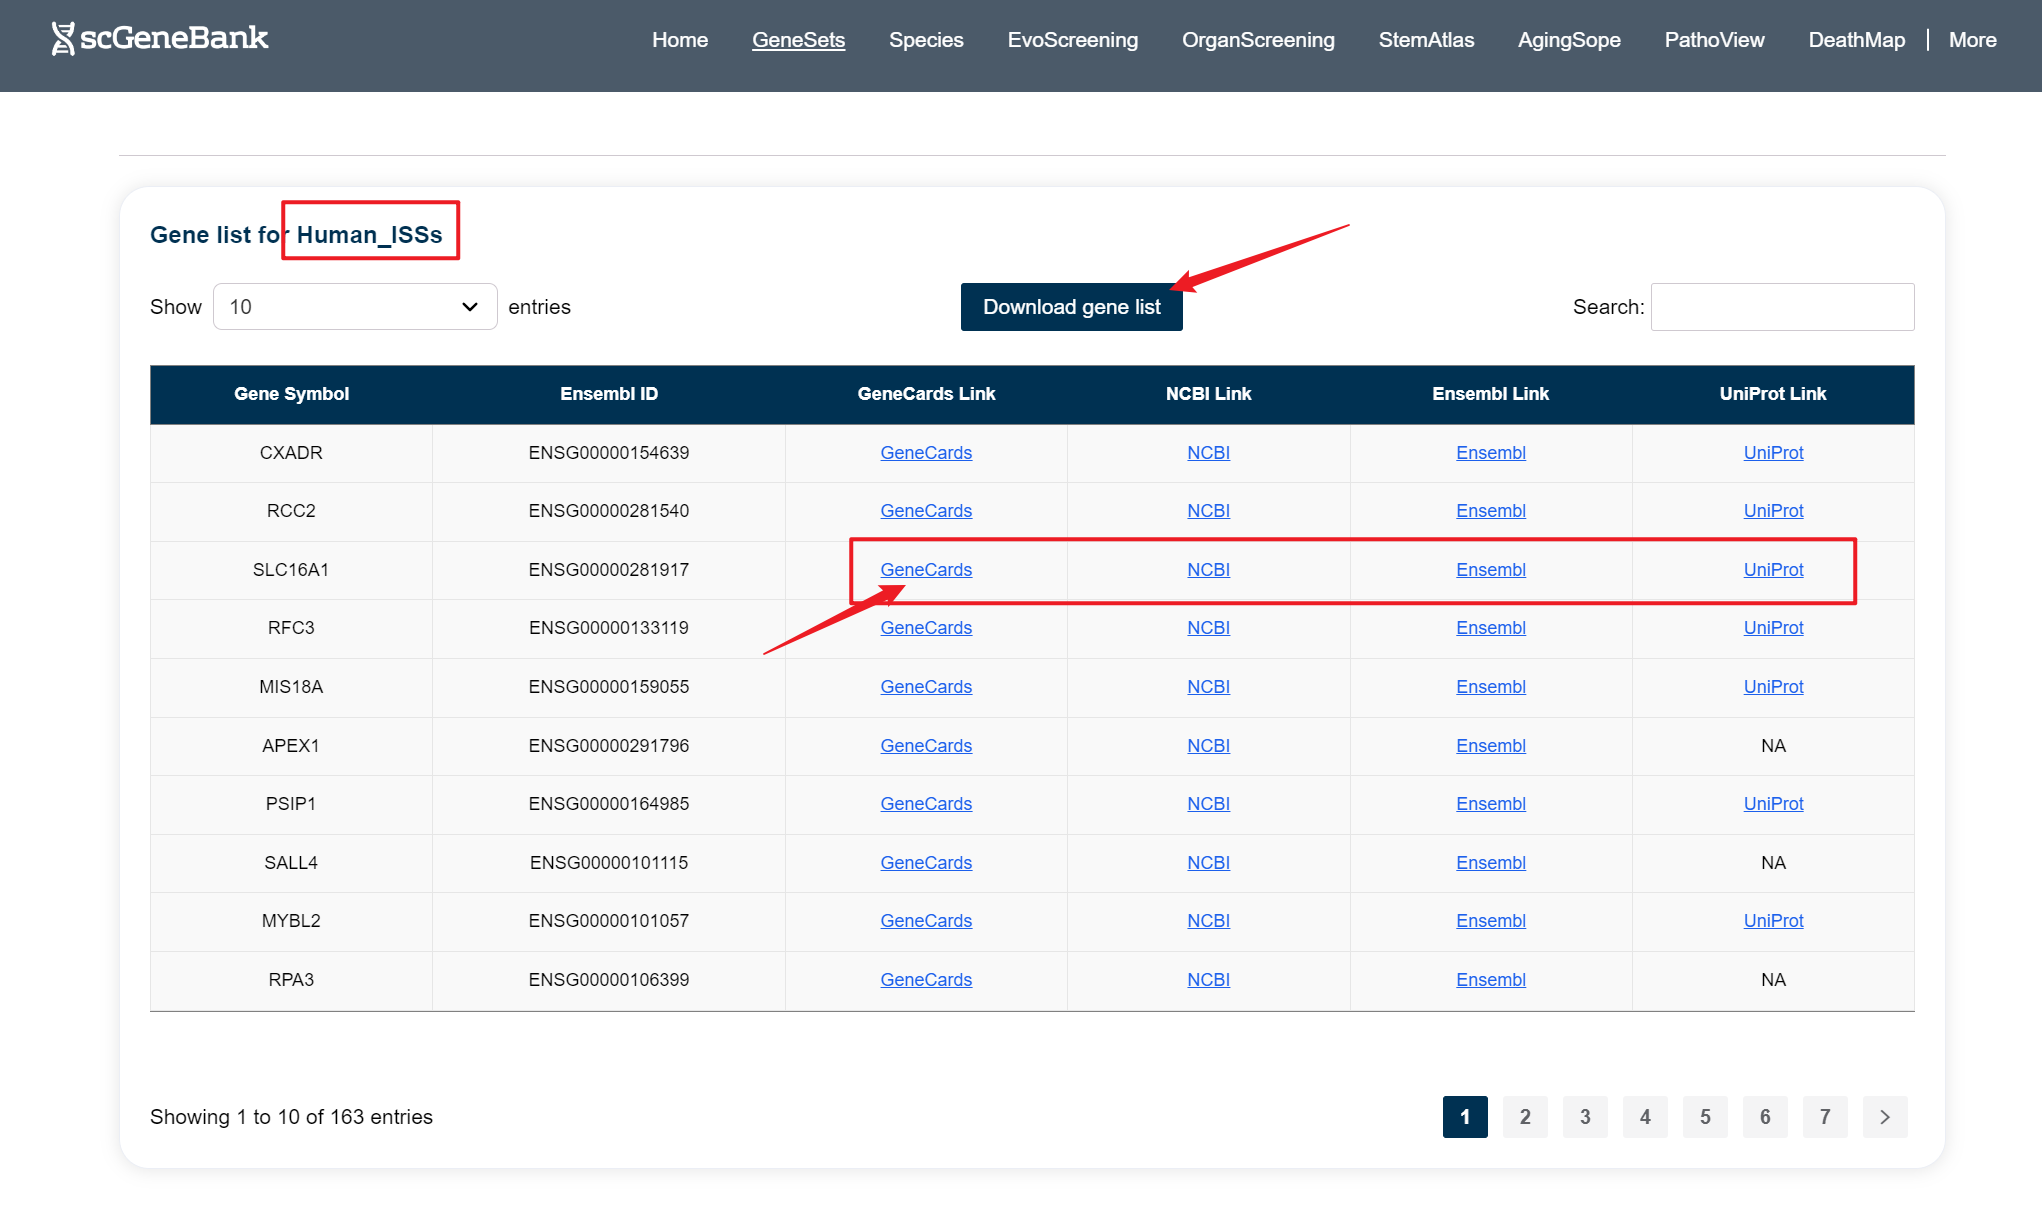Go to page 3

coord(1584,1117)
